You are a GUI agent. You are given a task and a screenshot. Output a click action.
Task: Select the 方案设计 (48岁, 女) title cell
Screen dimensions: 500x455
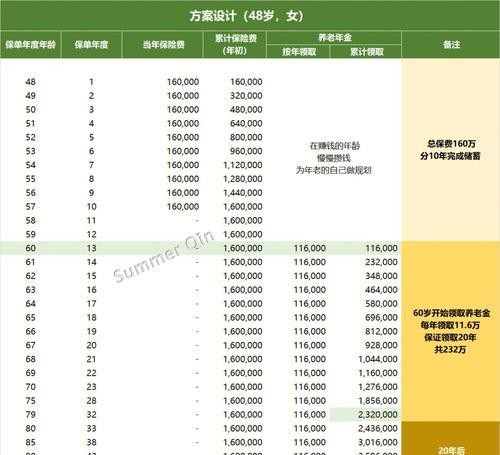click(x=250, y=16)
